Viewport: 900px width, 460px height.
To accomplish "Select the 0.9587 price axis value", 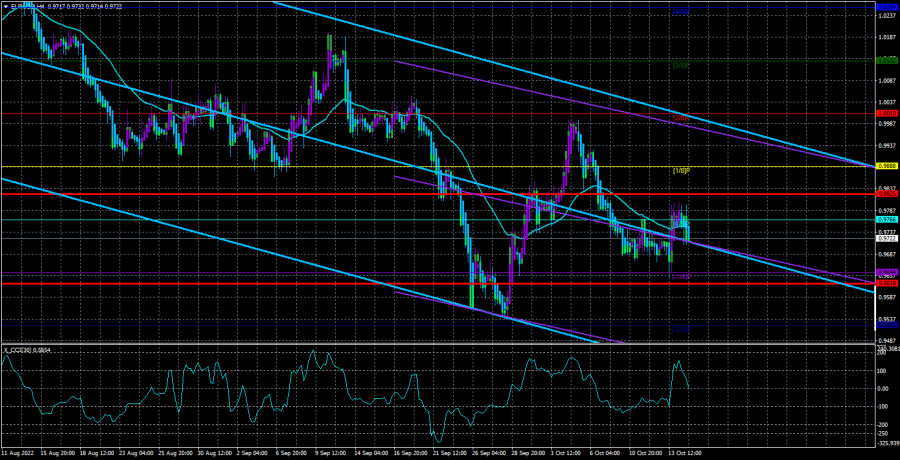I will point(886,297).
